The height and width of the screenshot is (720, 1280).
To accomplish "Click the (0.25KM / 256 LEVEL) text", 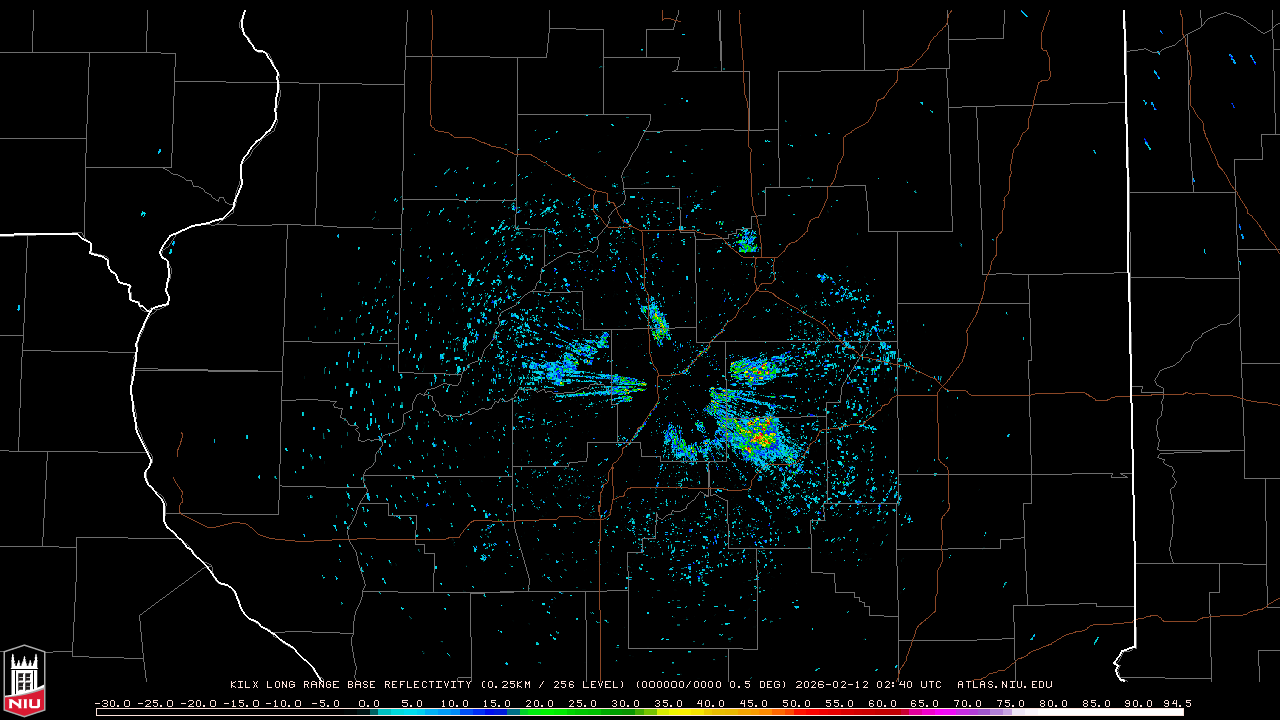I will (x=552, y=685).
